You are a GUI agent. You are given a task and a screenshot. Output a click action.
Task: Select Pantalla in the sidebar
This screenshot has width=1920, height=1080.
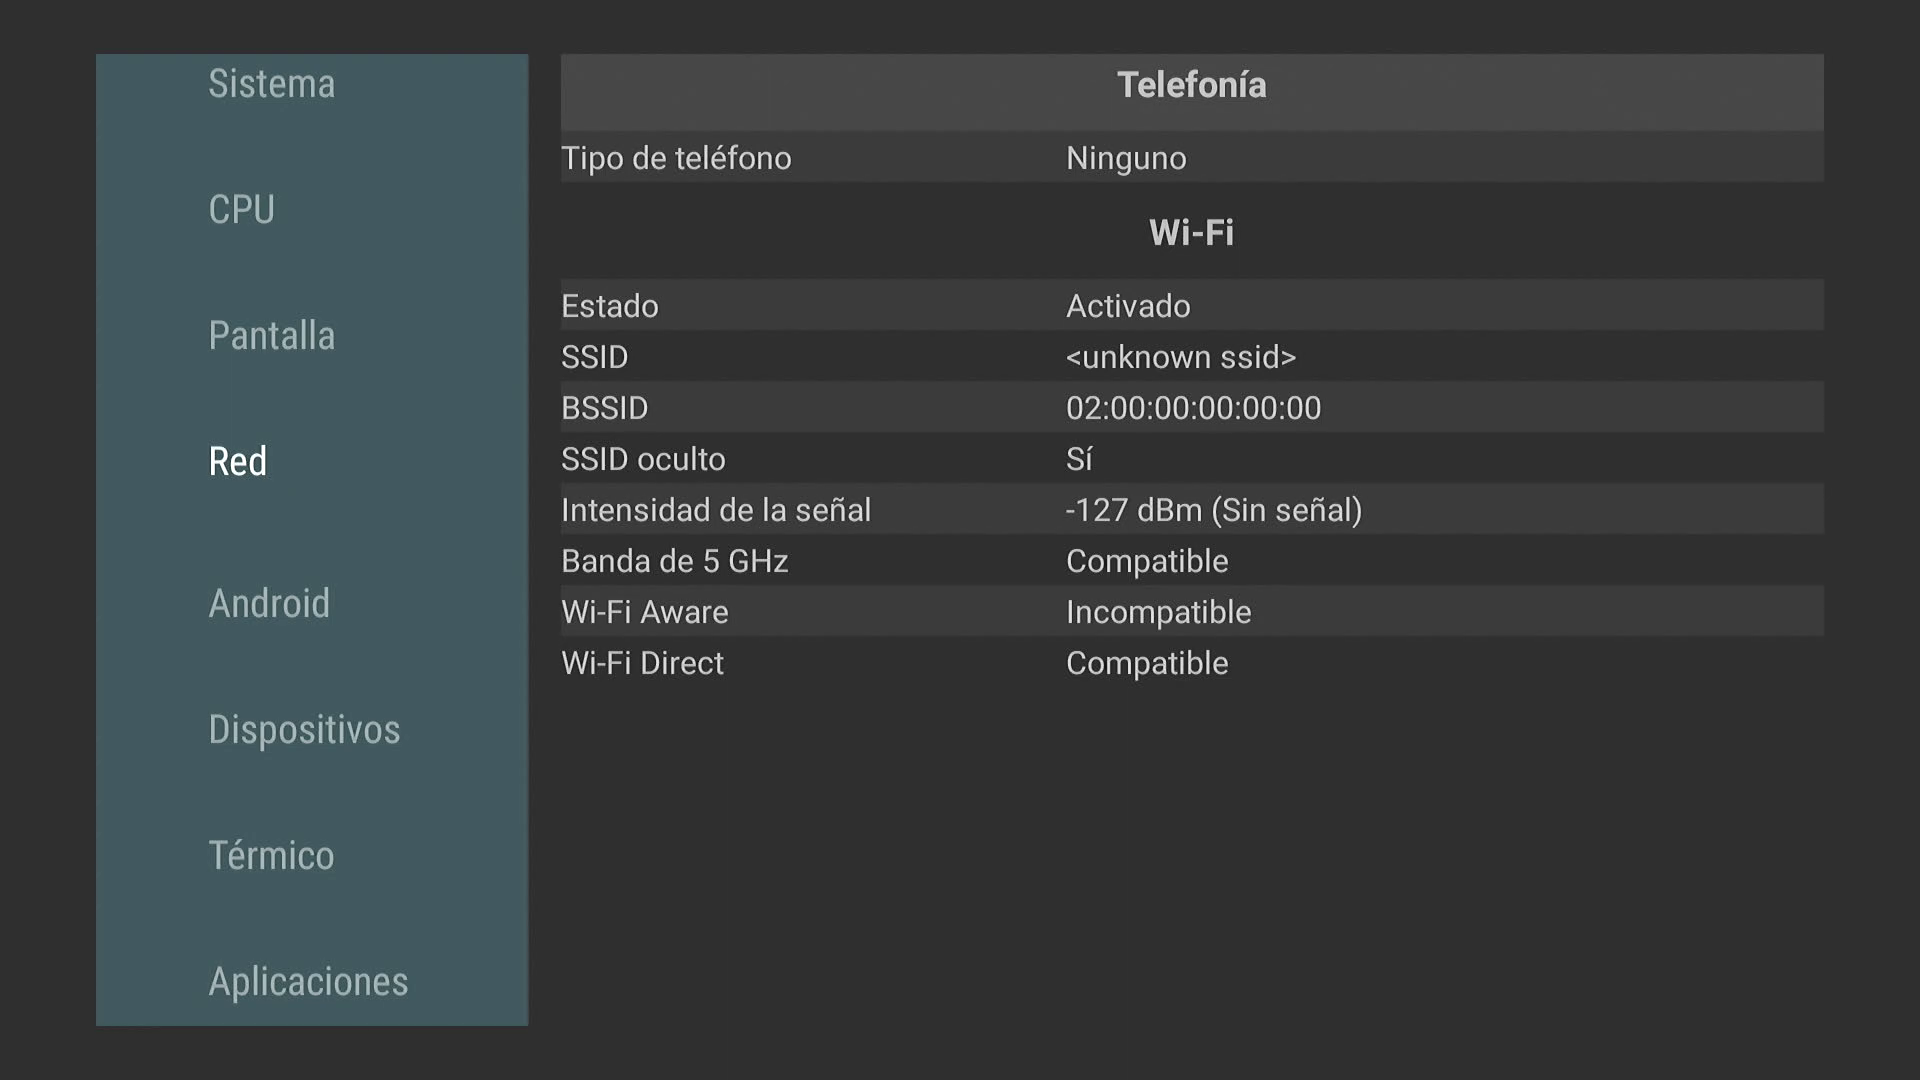pyautogui.click(x=271, y=336)
